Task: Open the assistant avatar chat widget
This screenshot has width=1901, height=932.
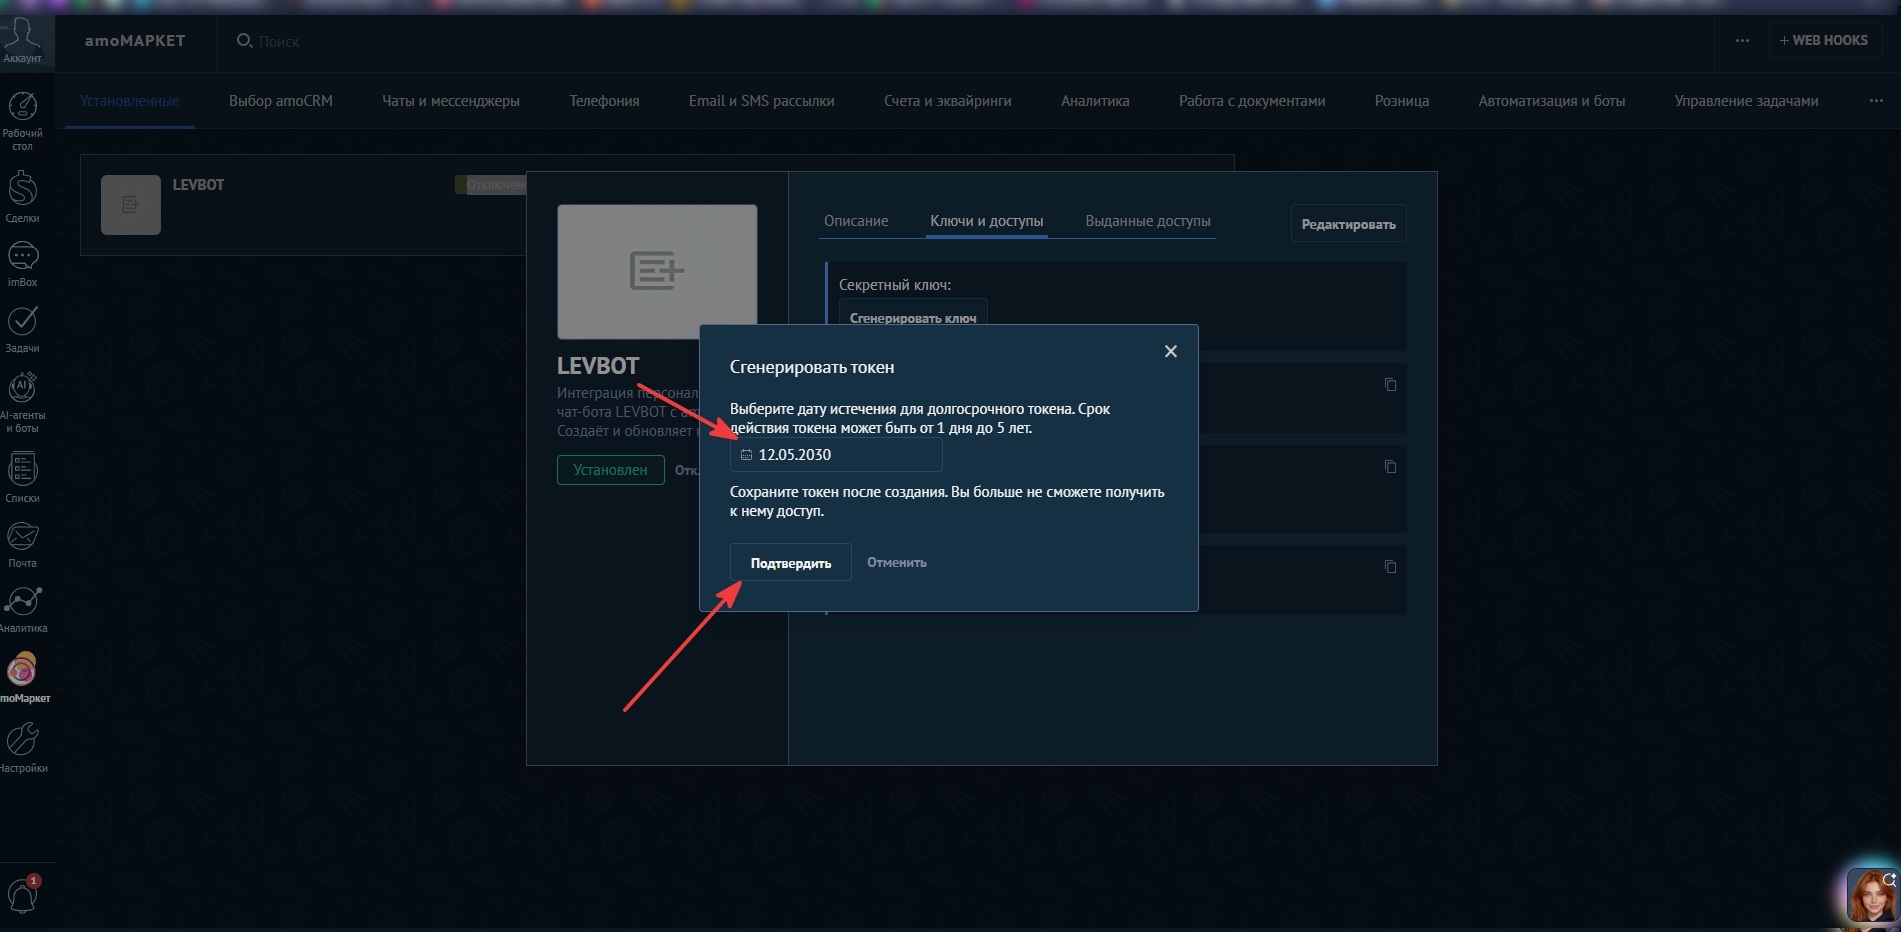Action: point(1872,896)
